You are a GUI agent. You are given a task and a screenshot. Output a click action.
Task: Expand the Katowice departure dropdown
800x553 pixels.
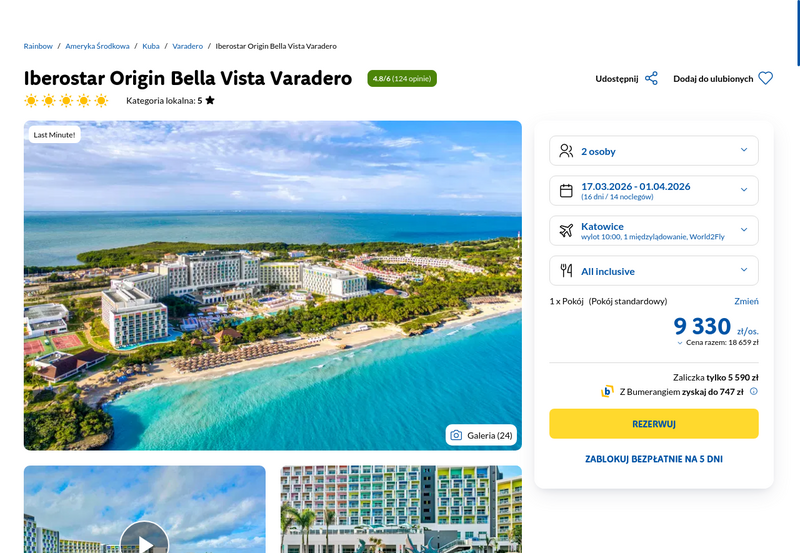click(x=654, y=231)
